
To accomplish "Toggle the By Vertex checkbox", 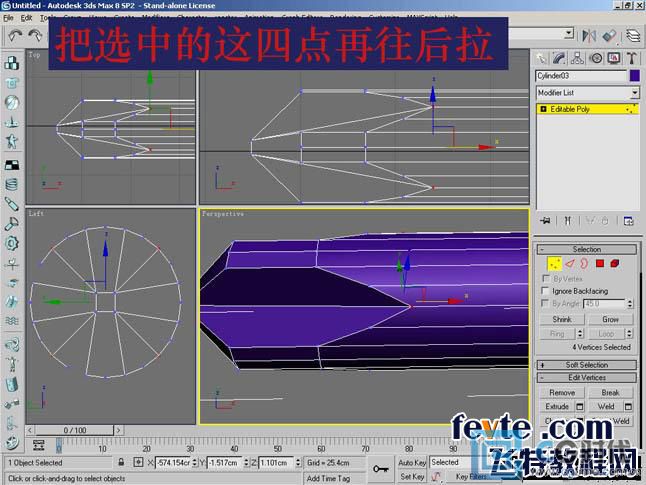I will coord(545,279).
